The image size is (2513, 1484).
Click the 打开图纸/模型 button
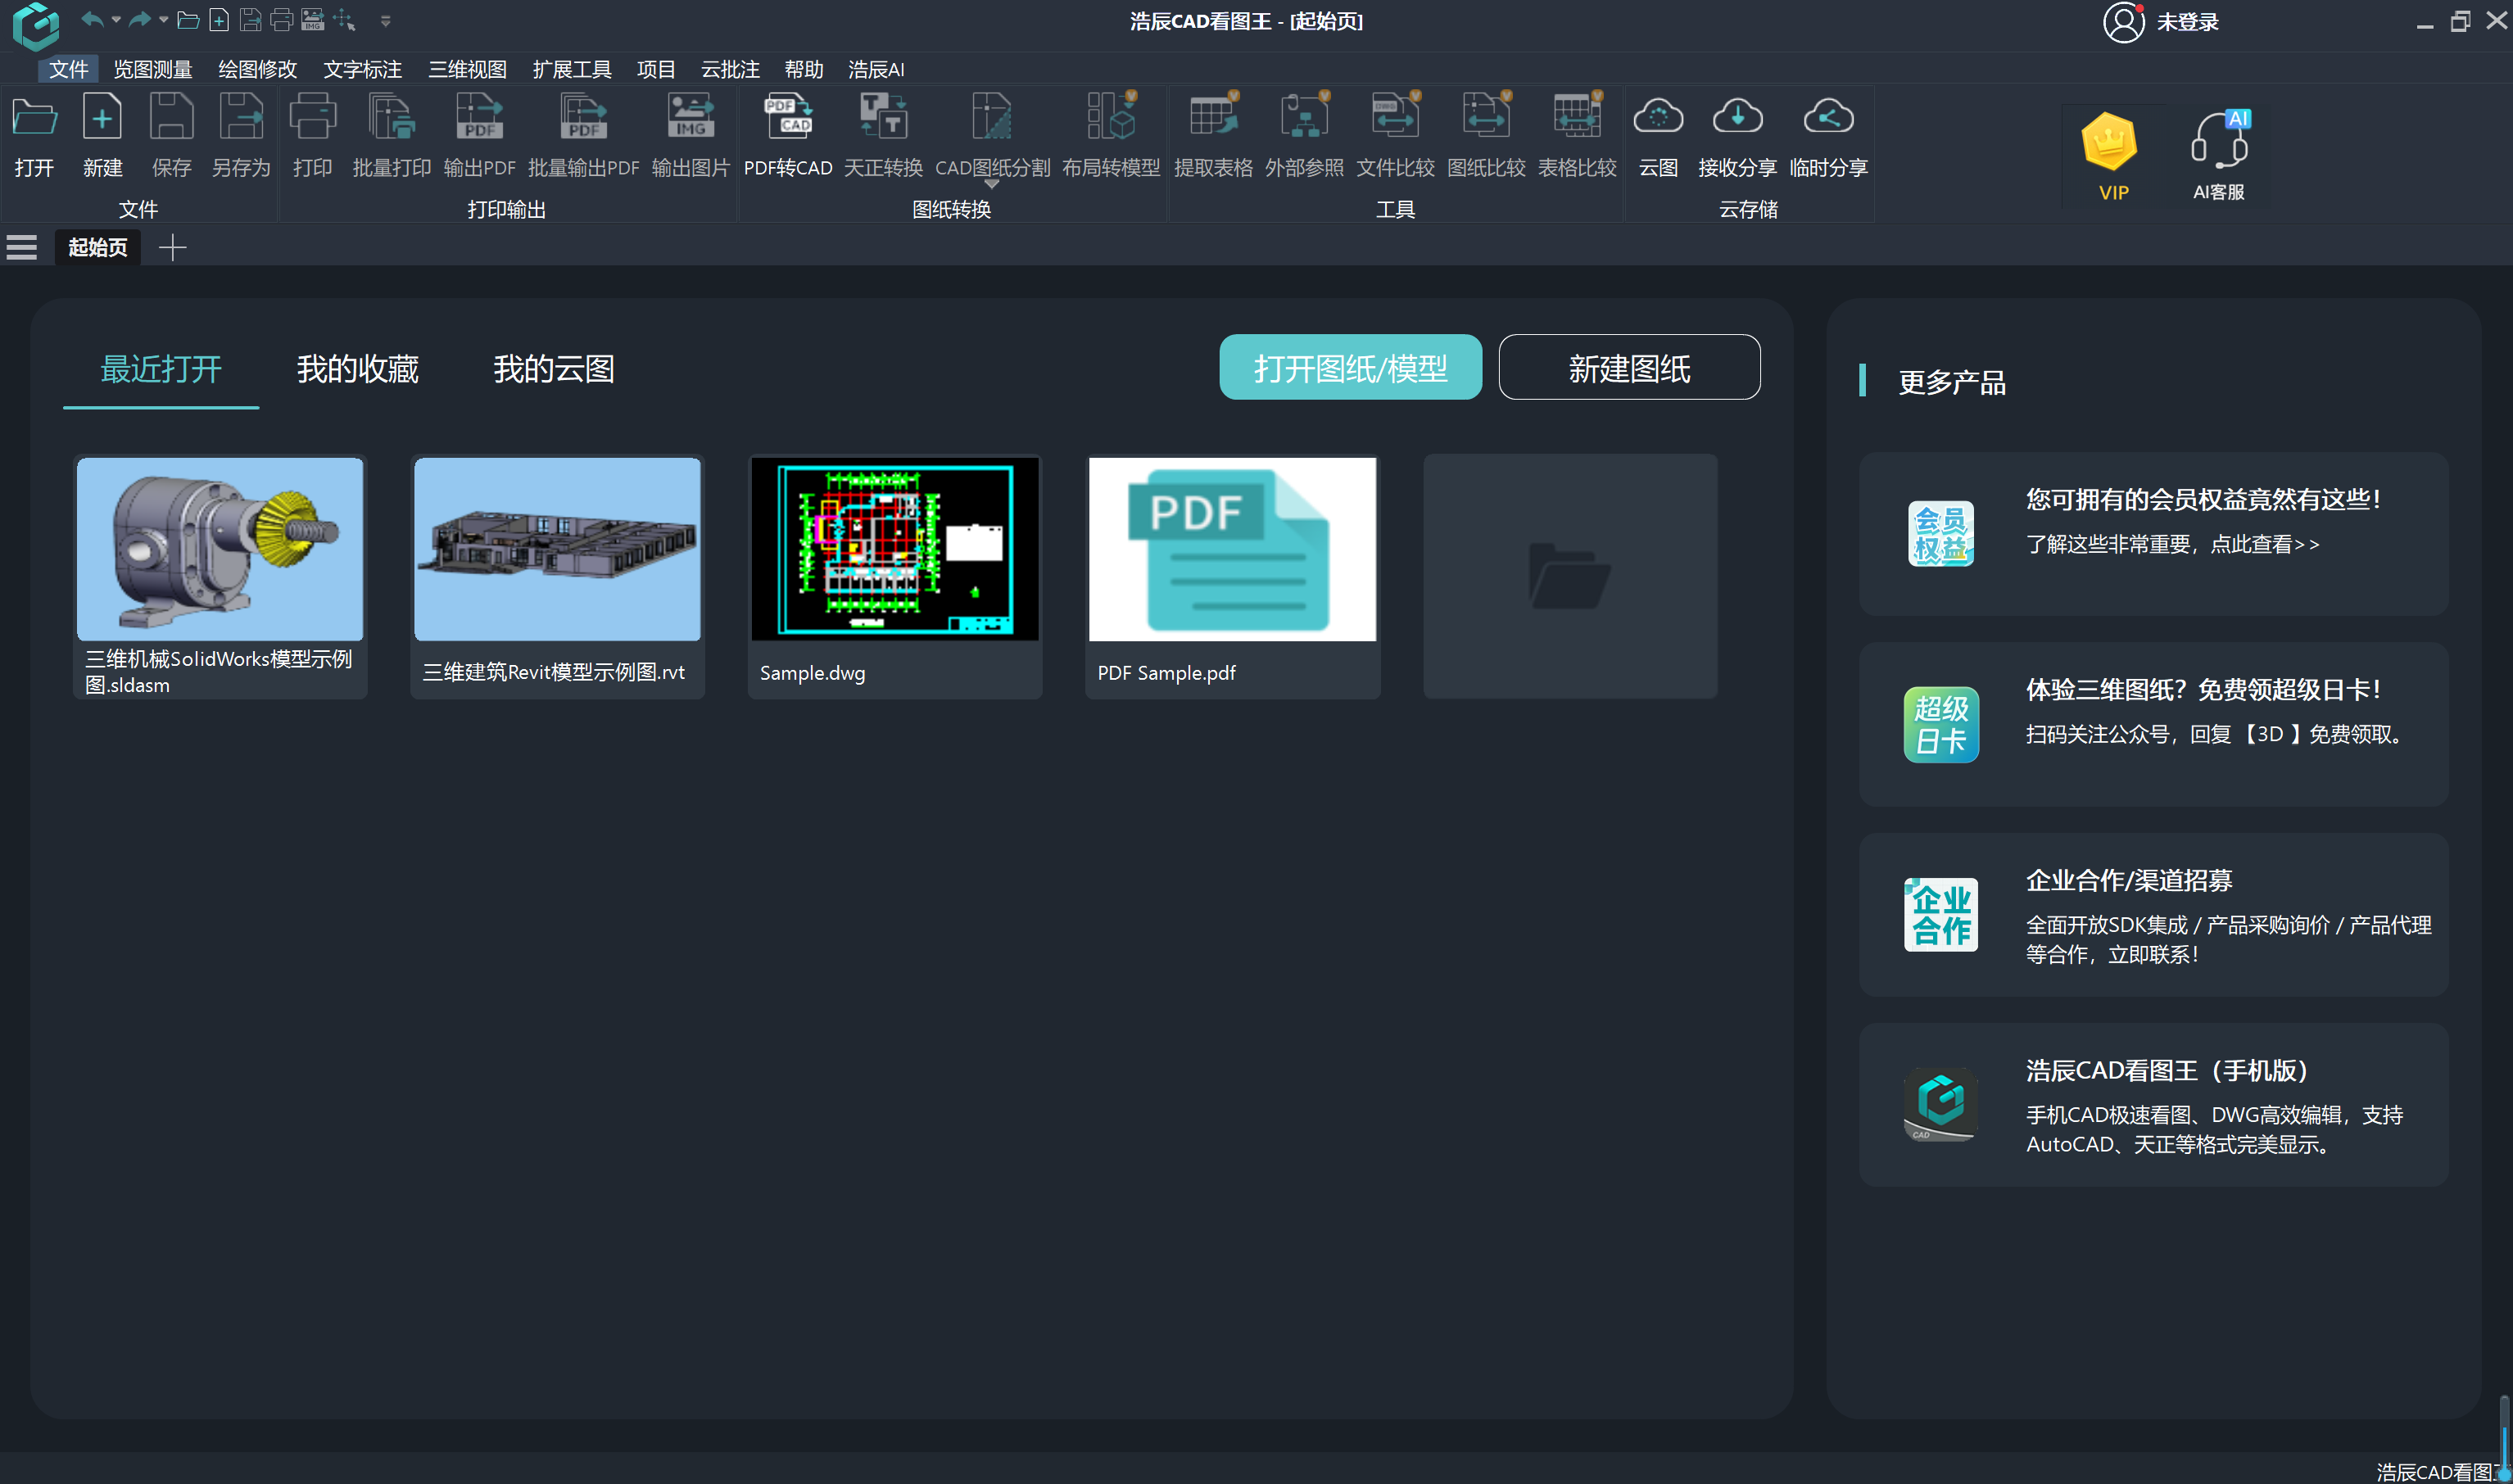1350,367
